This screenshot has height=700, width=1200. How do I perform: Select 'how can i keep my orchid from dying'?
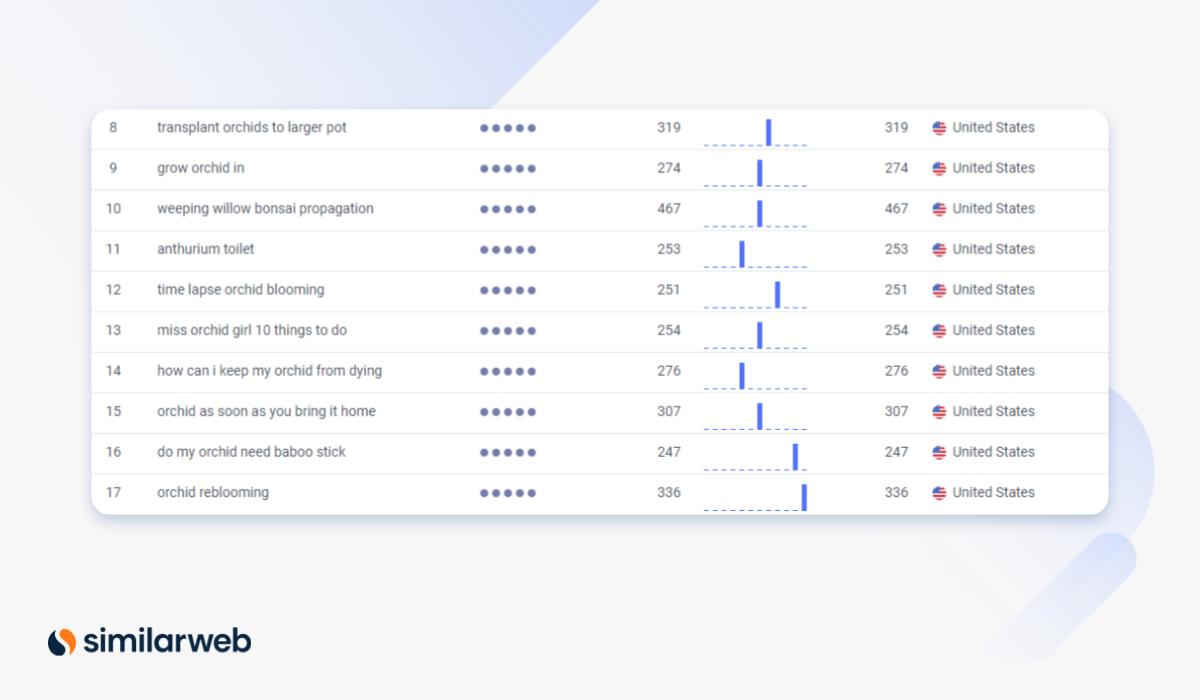269,371
